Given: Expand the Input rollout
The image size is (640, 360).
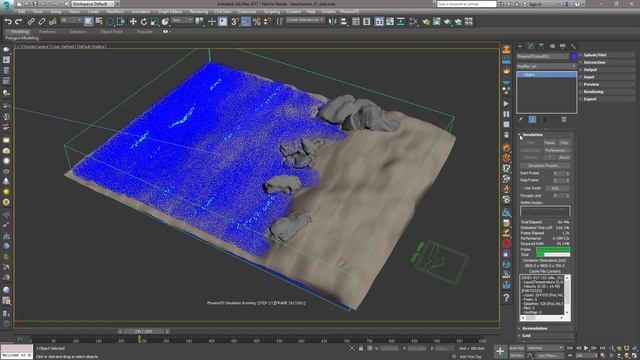Looking at the screenshot, I should [607, 77].
